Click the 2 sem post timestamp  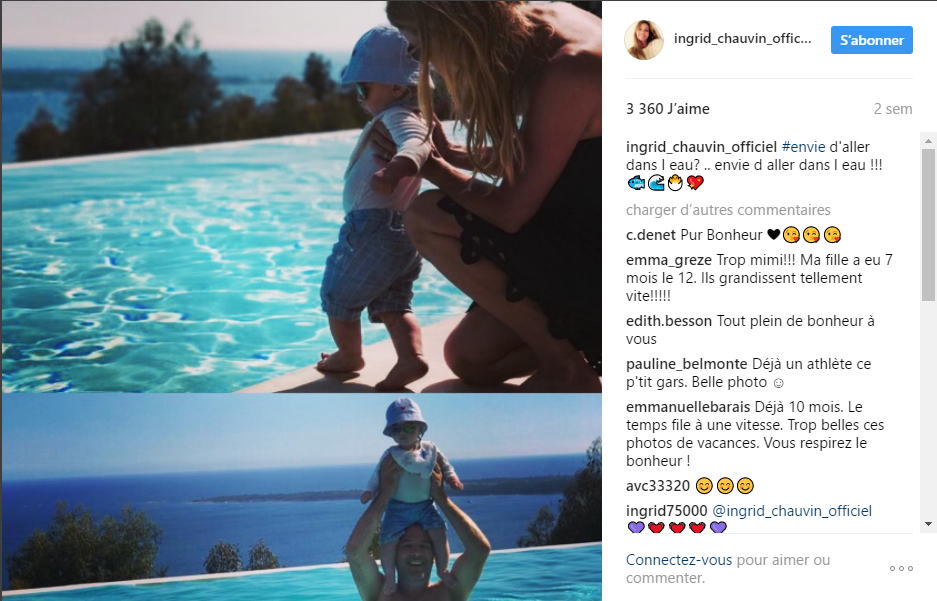[893, 109]
